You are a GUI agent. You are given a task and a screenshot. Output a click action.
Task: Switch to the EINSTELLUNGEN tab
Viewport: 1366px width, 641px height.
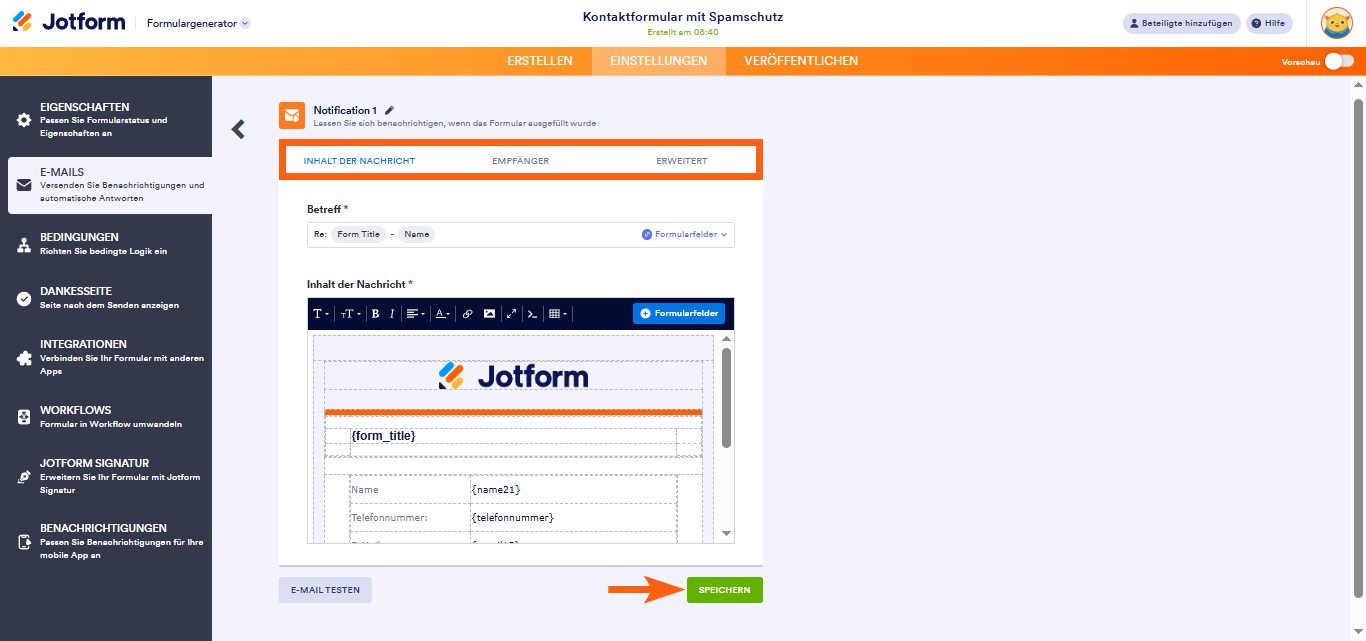pos(659,61)
